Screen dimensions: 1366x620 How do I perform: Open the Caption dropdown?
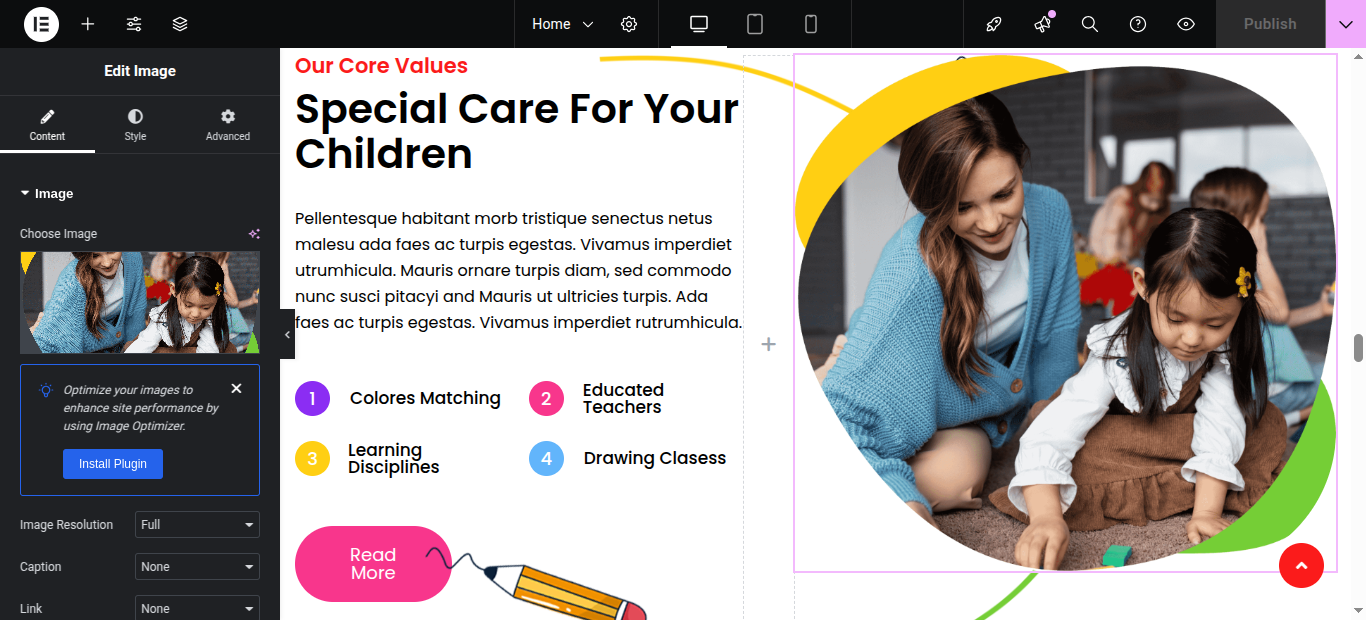coord(197,567)
